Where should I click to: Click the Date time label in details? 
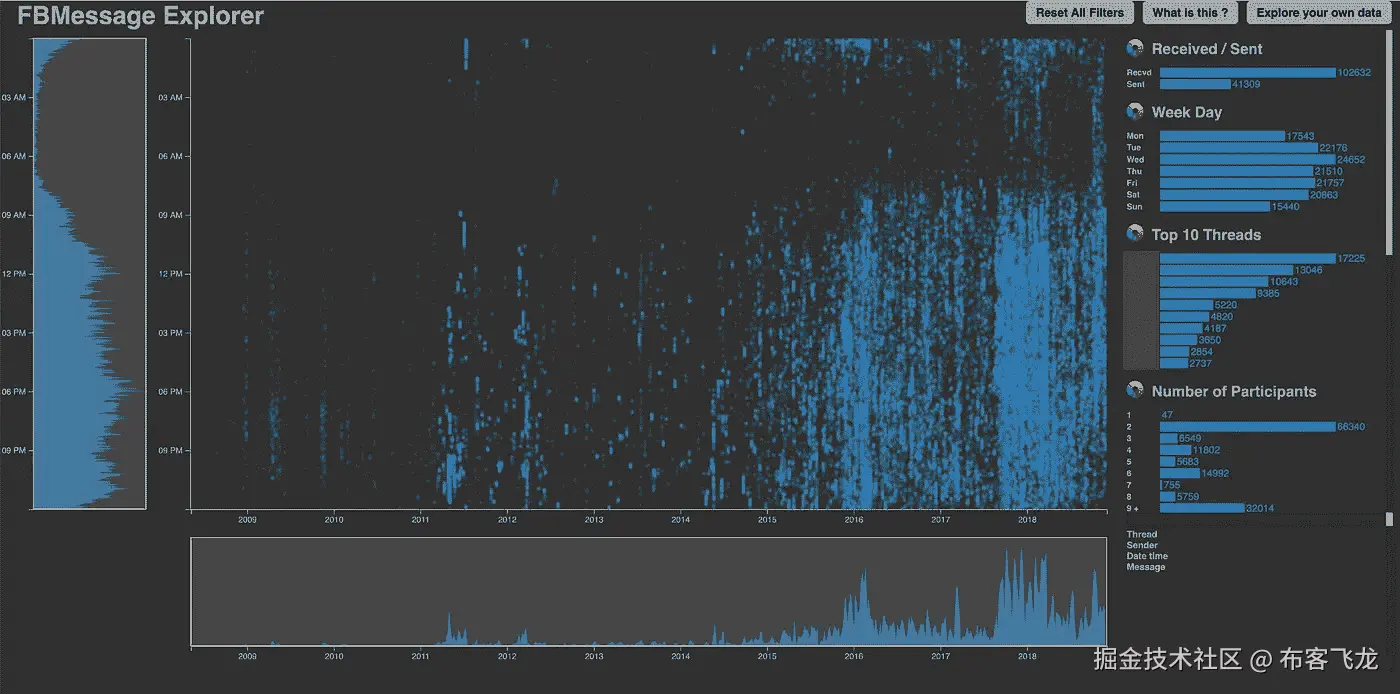click(x=1147, y=556)
